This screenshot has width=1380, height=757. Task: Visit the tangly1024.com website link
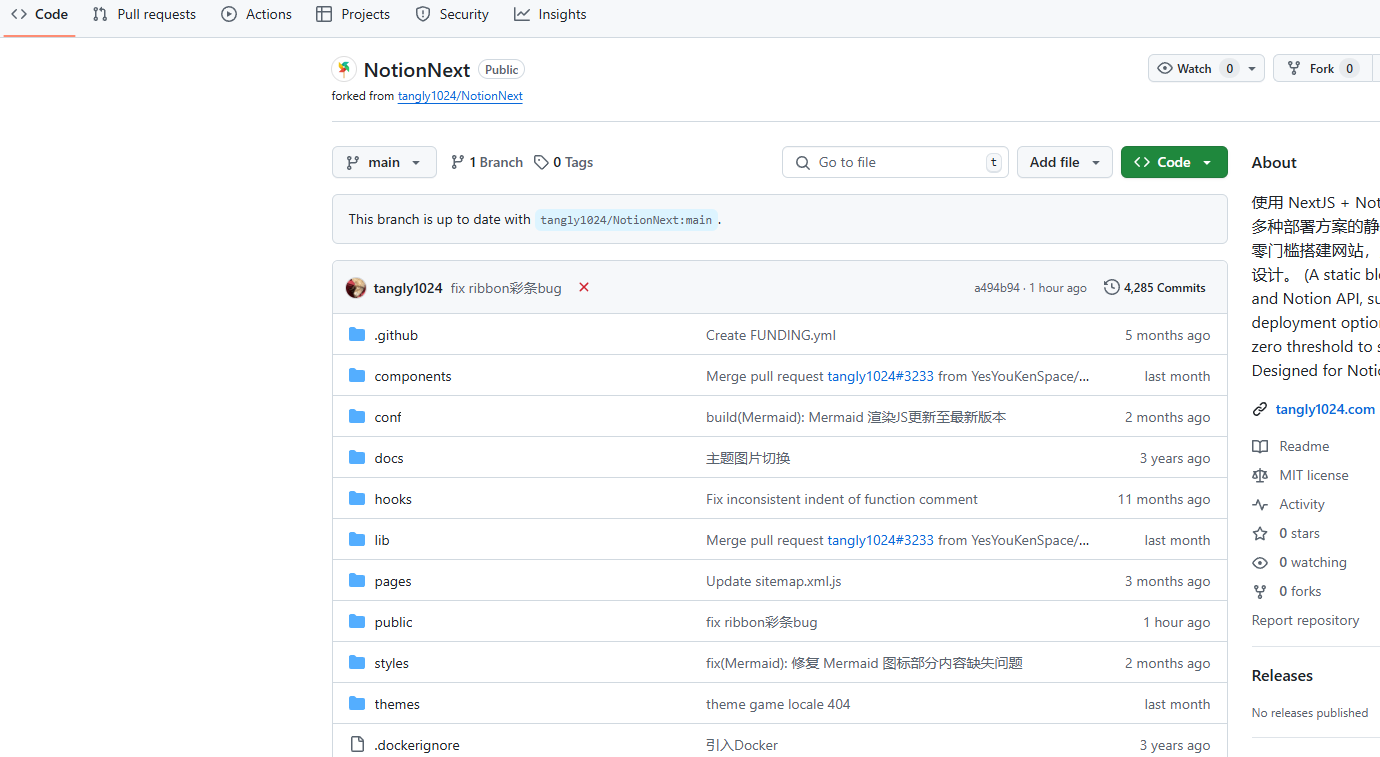click(x=1325, y=409)
